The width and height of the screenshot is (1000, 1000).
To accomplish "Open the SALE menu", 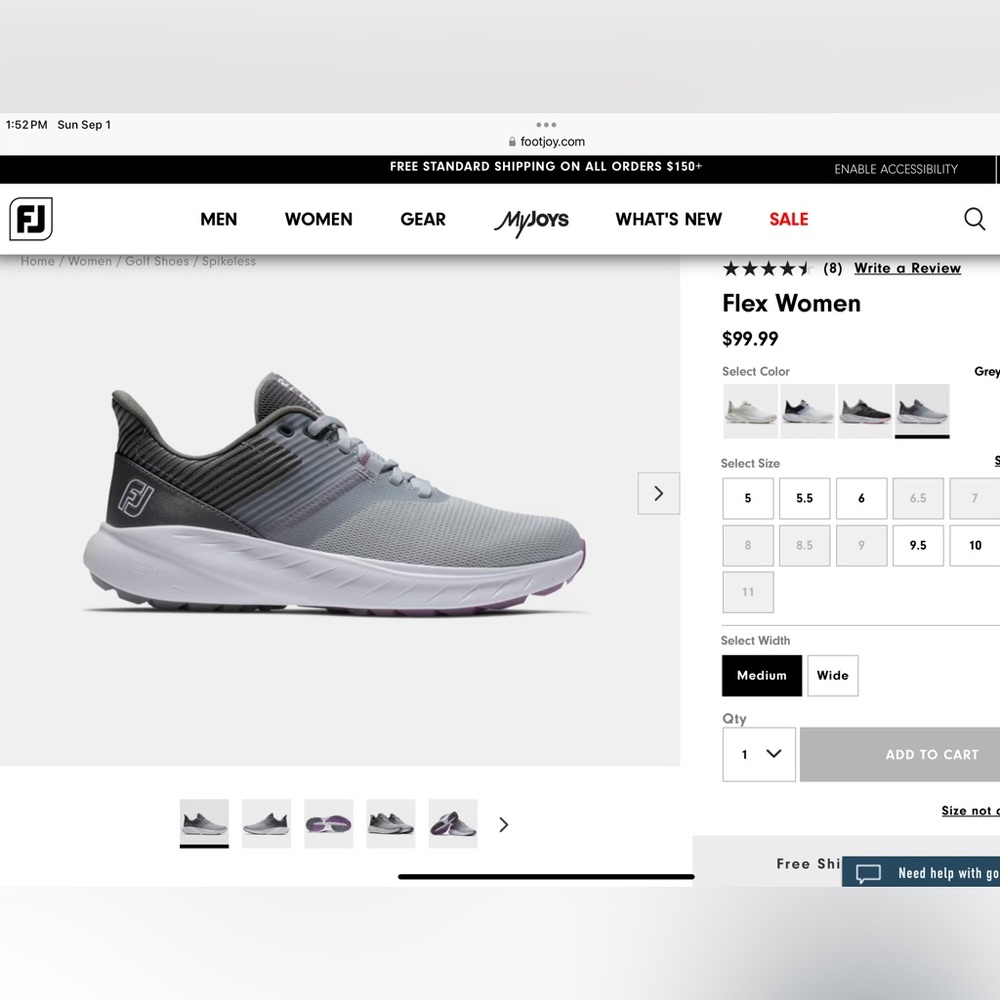I will (788, 219).
